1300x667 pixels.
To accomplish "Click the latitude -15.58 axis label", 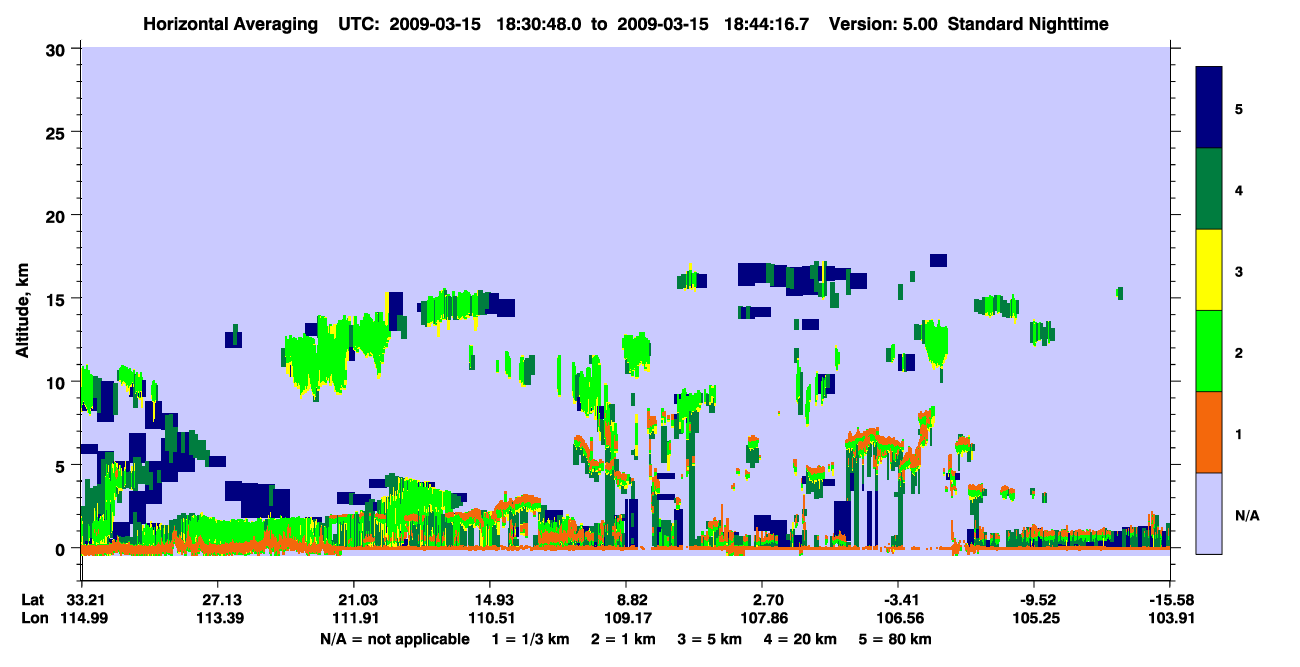I will (x=1169, y=600).
